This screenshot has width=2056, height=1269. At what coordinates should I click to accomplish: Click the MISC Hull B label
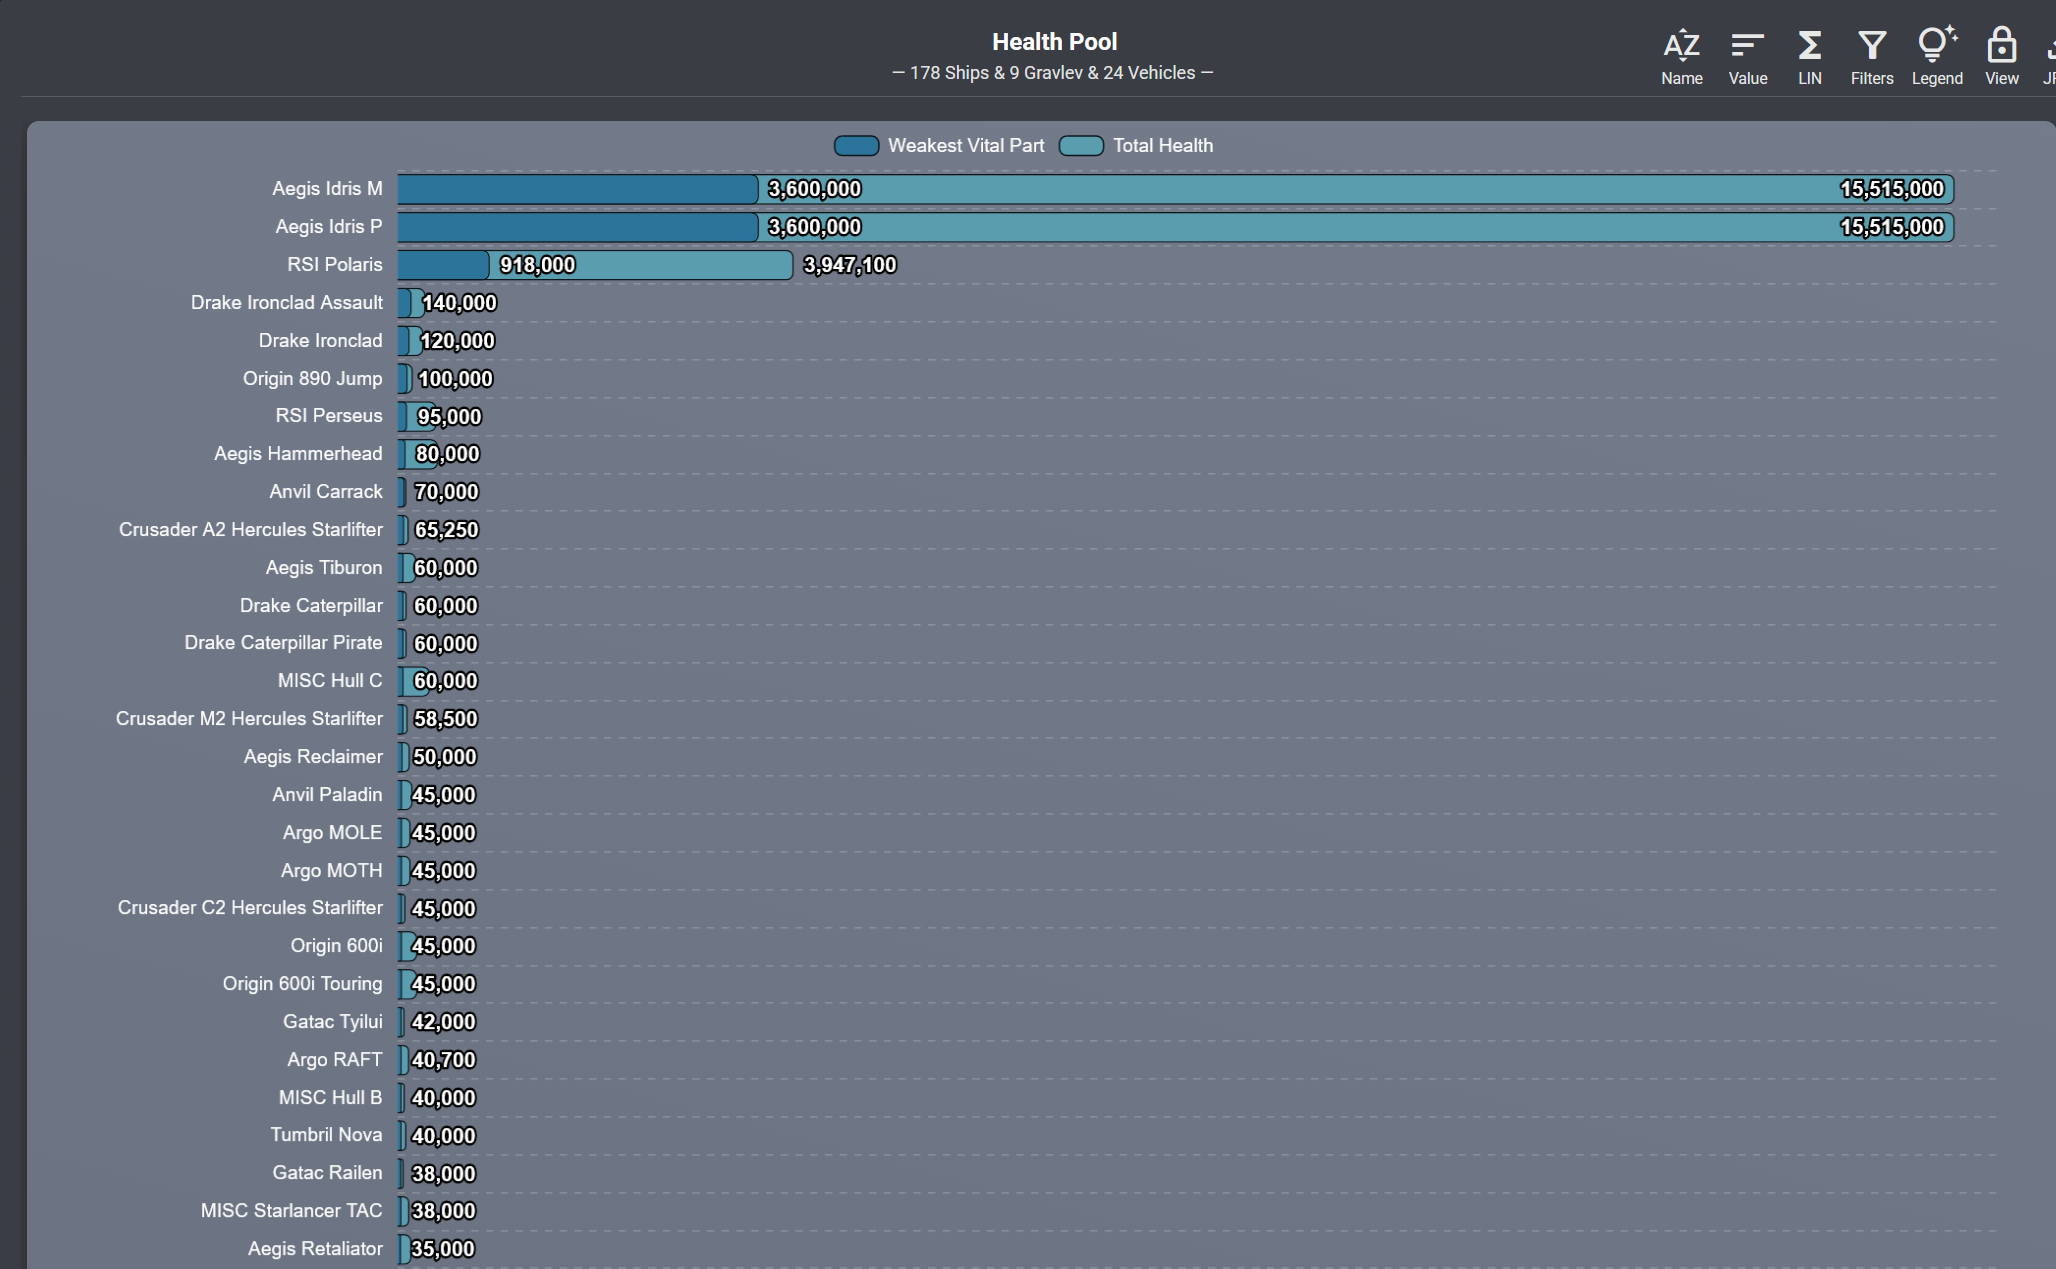coord(330,1098)
